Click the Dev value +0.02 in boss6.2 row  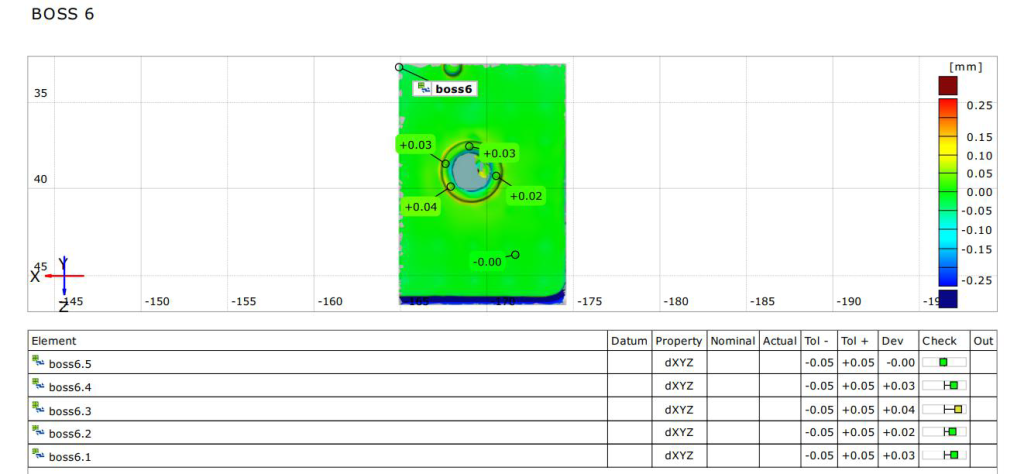coord(899,432)
